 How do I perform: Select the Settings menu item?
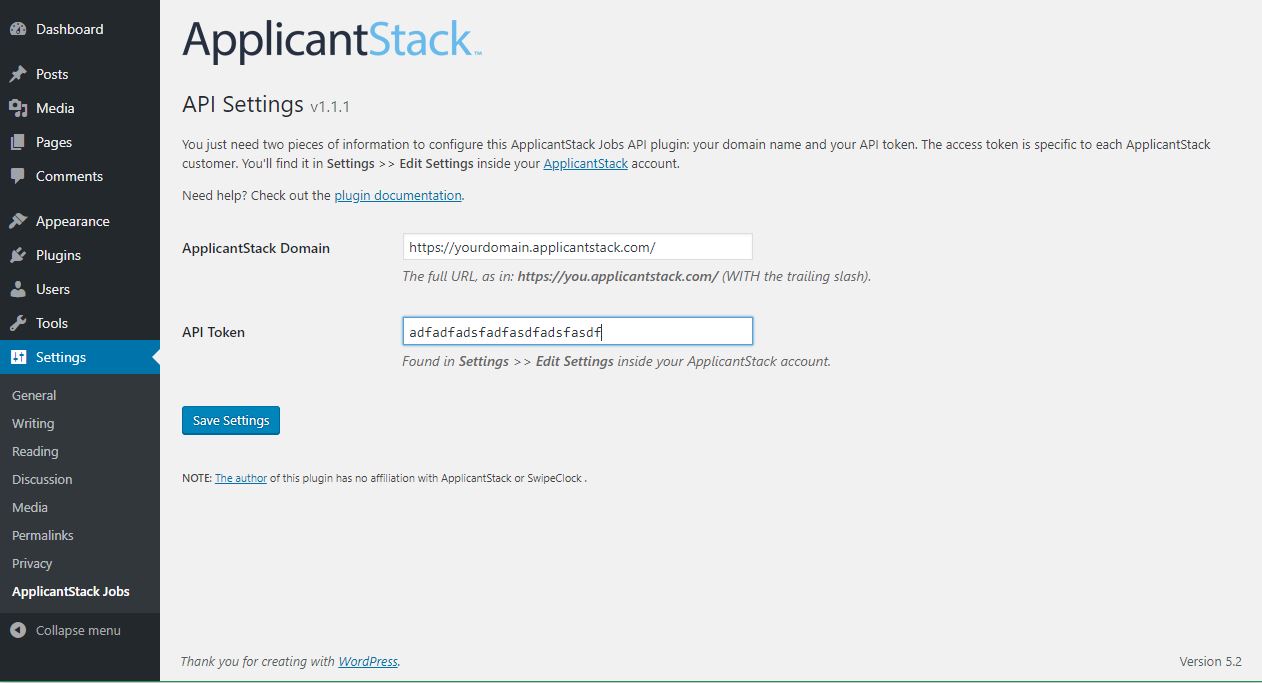(80, 357)
